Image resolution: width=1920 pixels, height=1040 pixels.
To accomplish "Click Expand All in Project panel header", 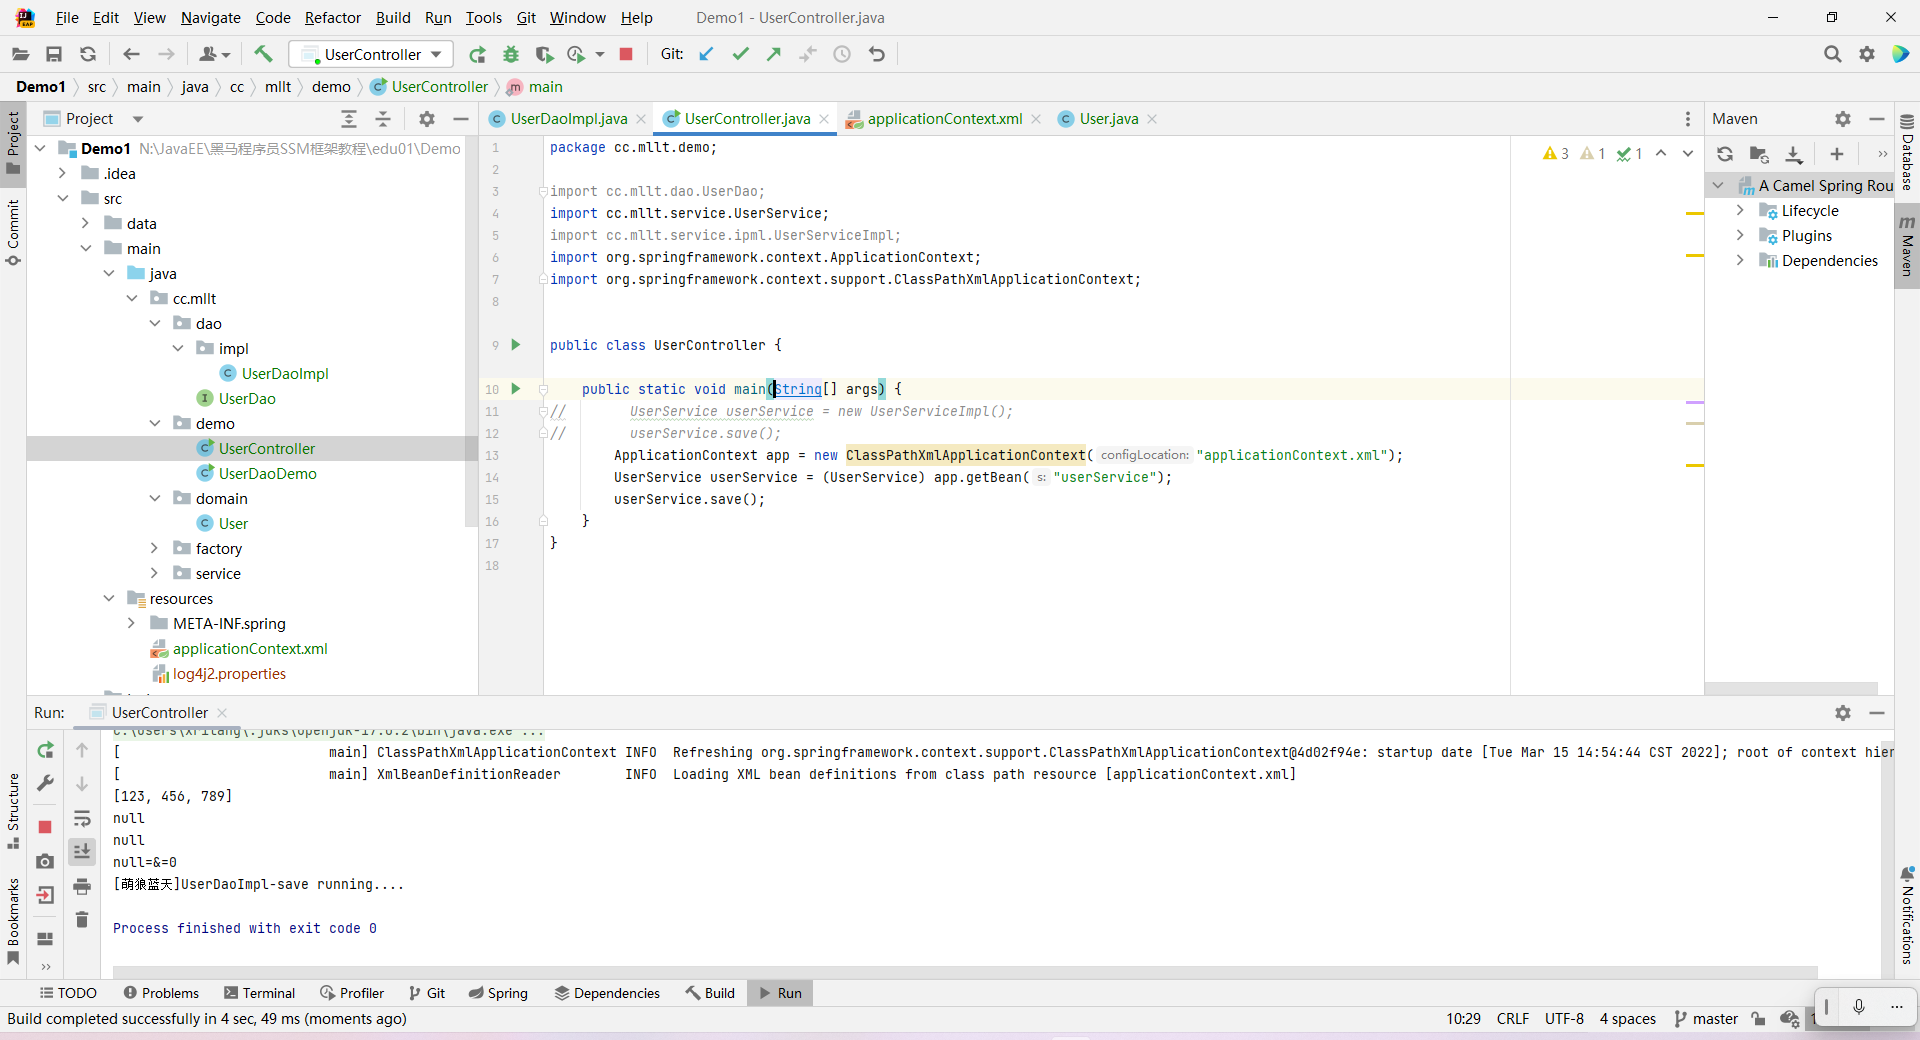I will click(349, 119).
